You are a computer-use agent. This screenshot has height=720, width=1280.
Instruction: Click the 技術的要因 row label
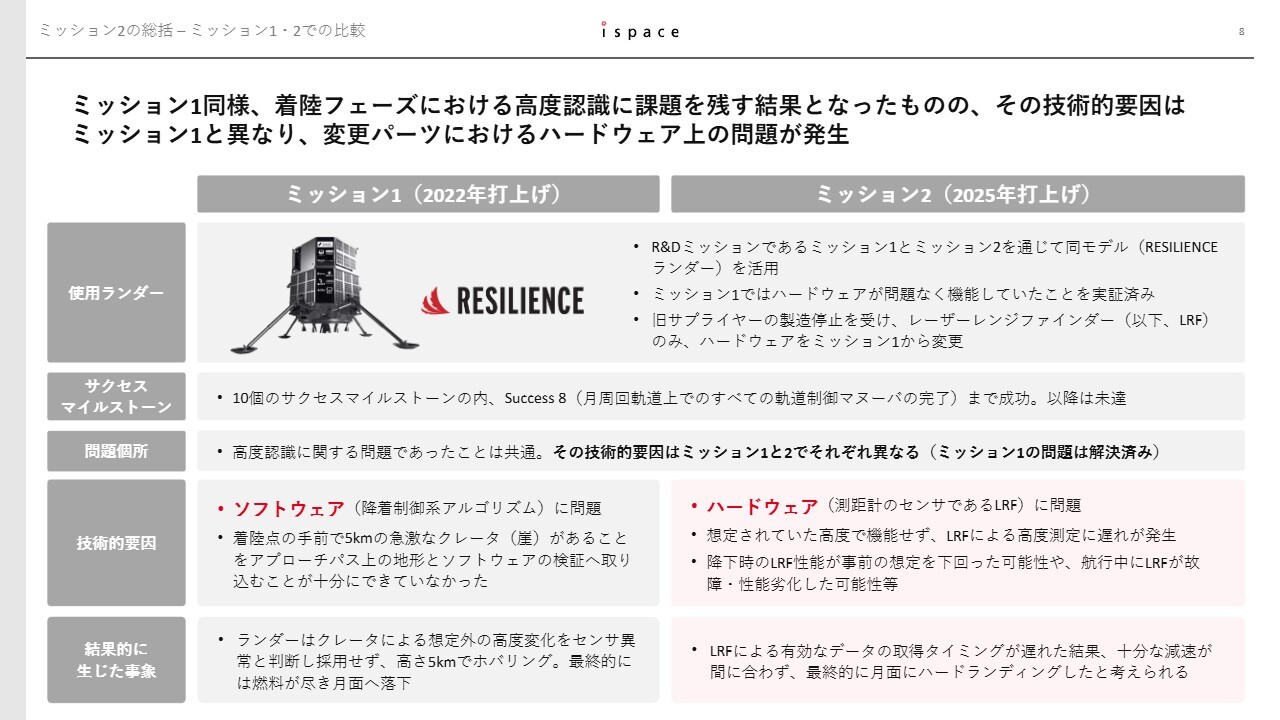(116, 543)
